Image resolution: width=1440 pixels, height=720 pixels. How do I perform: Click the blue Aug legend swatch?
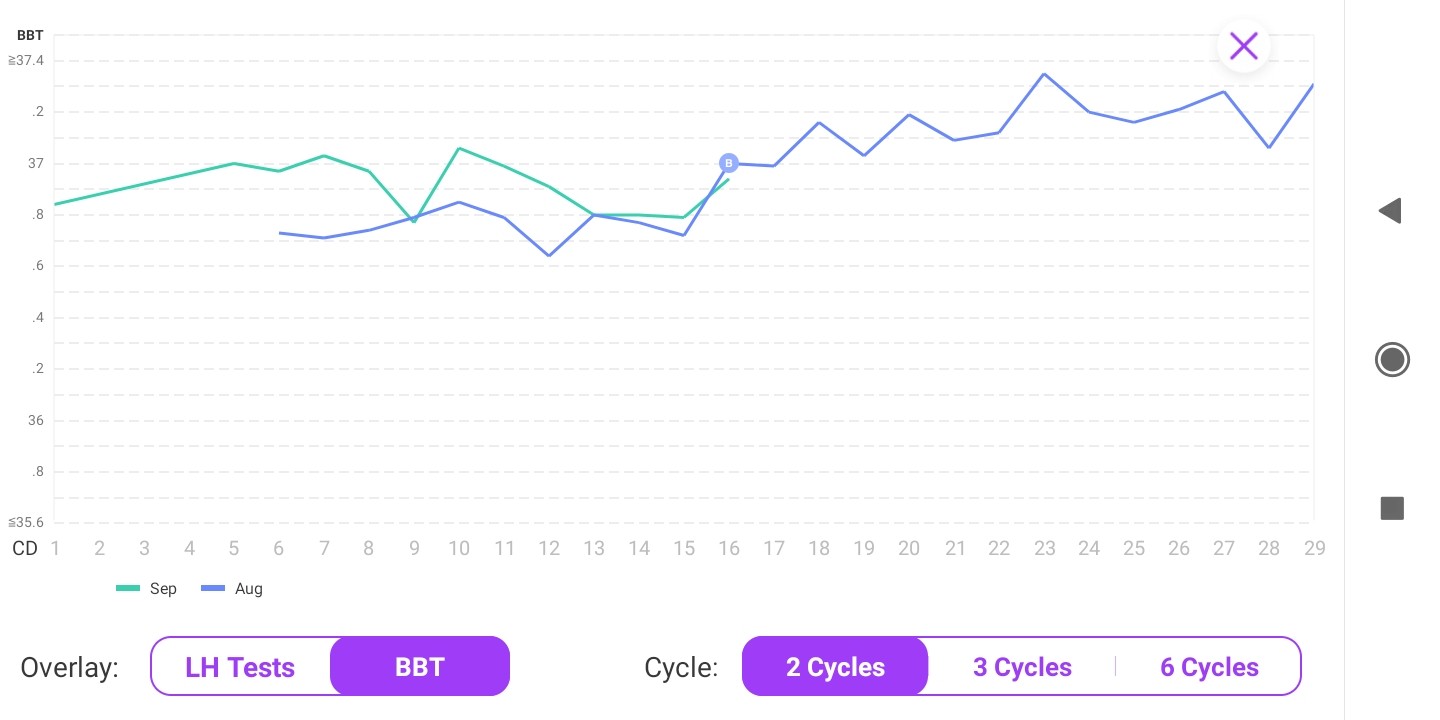point(213,589)
